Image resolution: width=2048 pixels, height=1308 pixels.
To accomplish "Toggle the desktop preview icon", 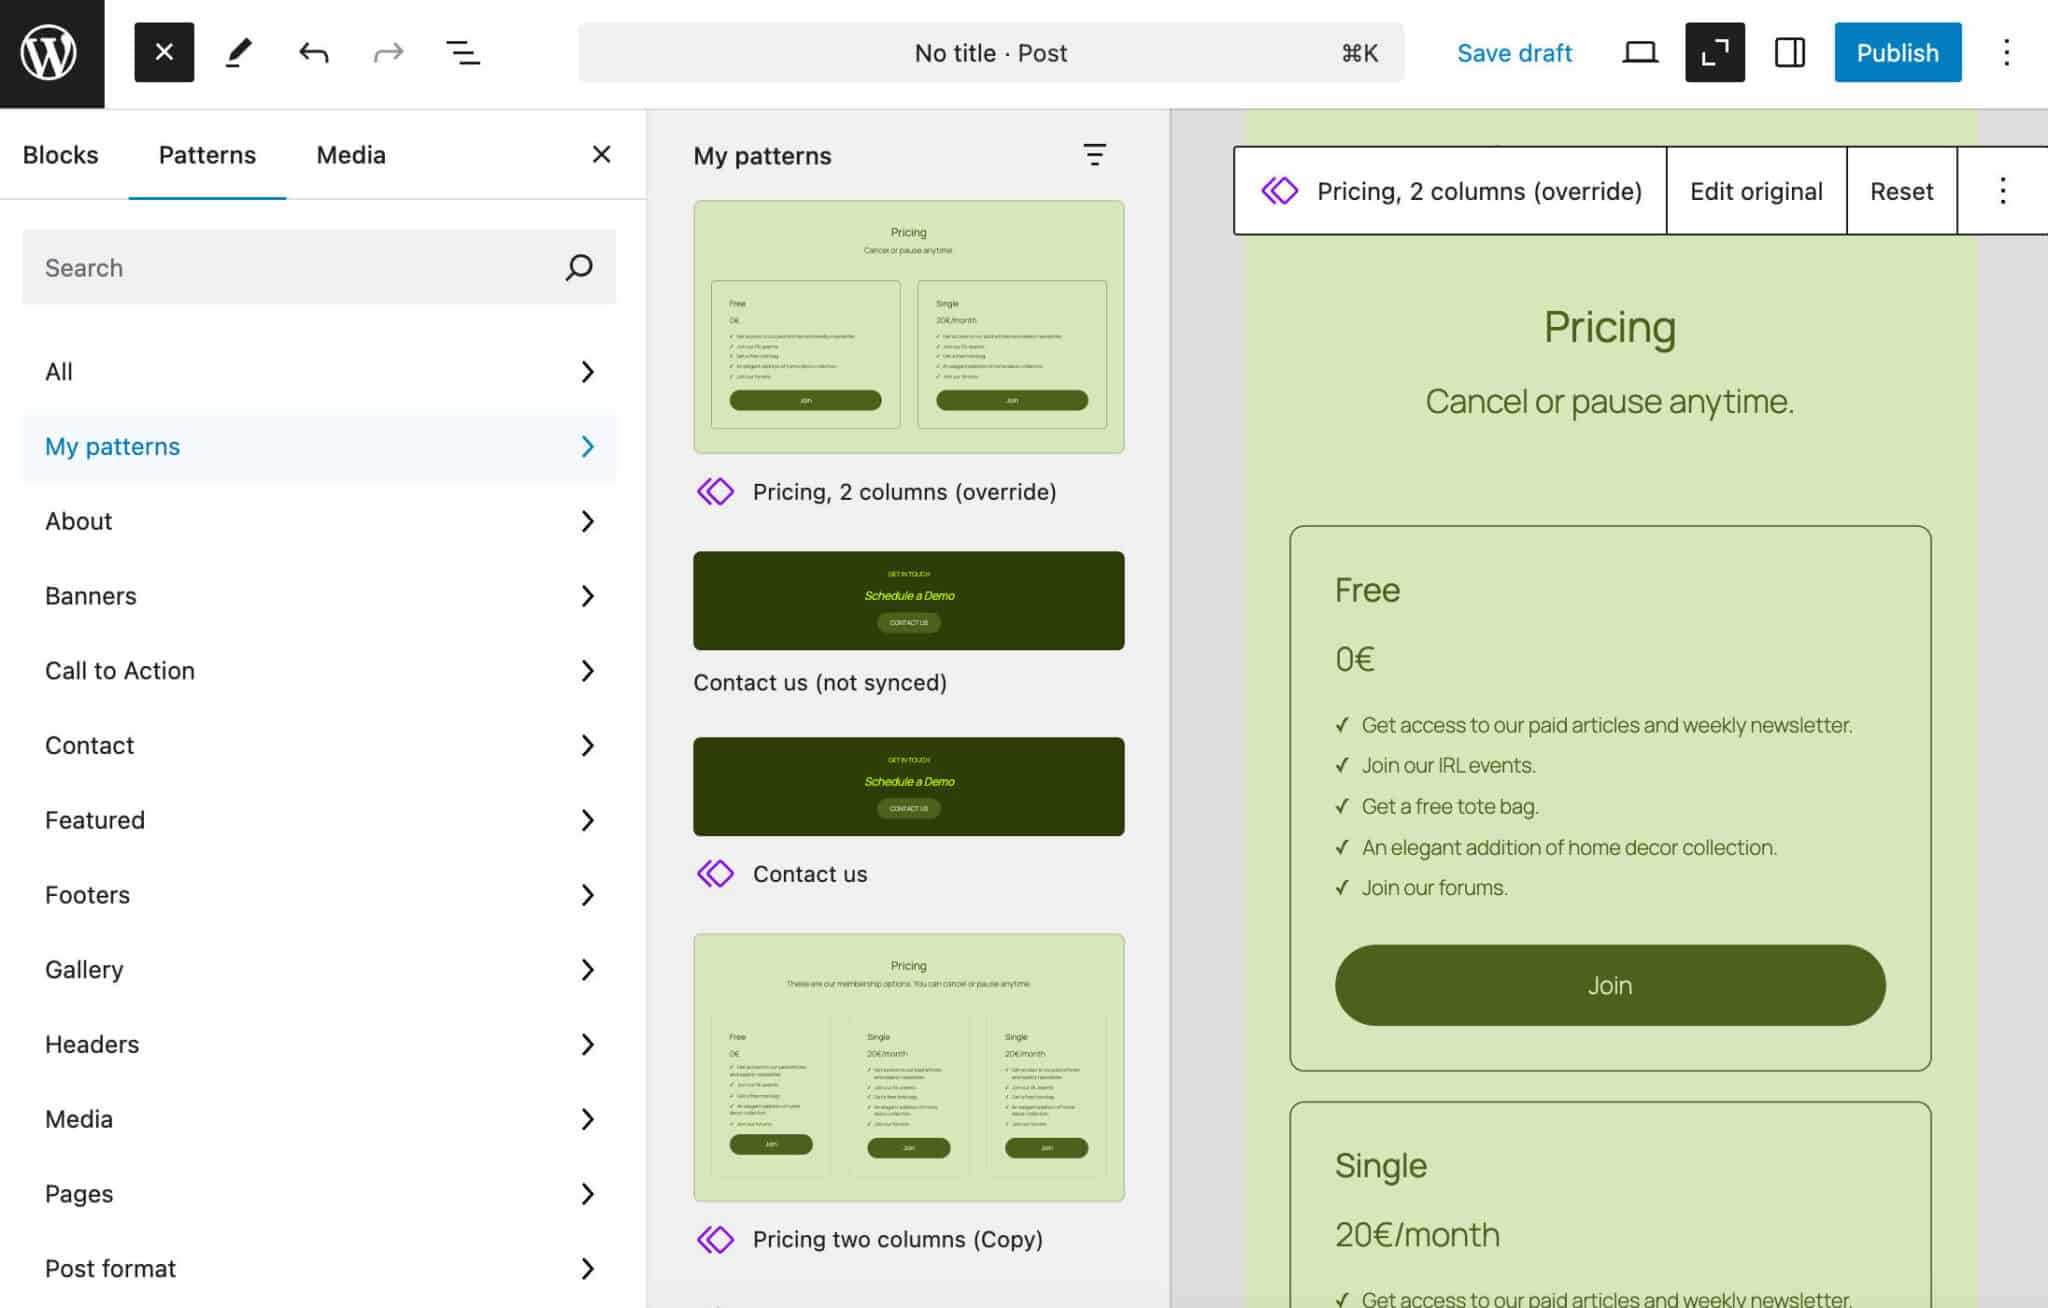I will [1640, 52].
